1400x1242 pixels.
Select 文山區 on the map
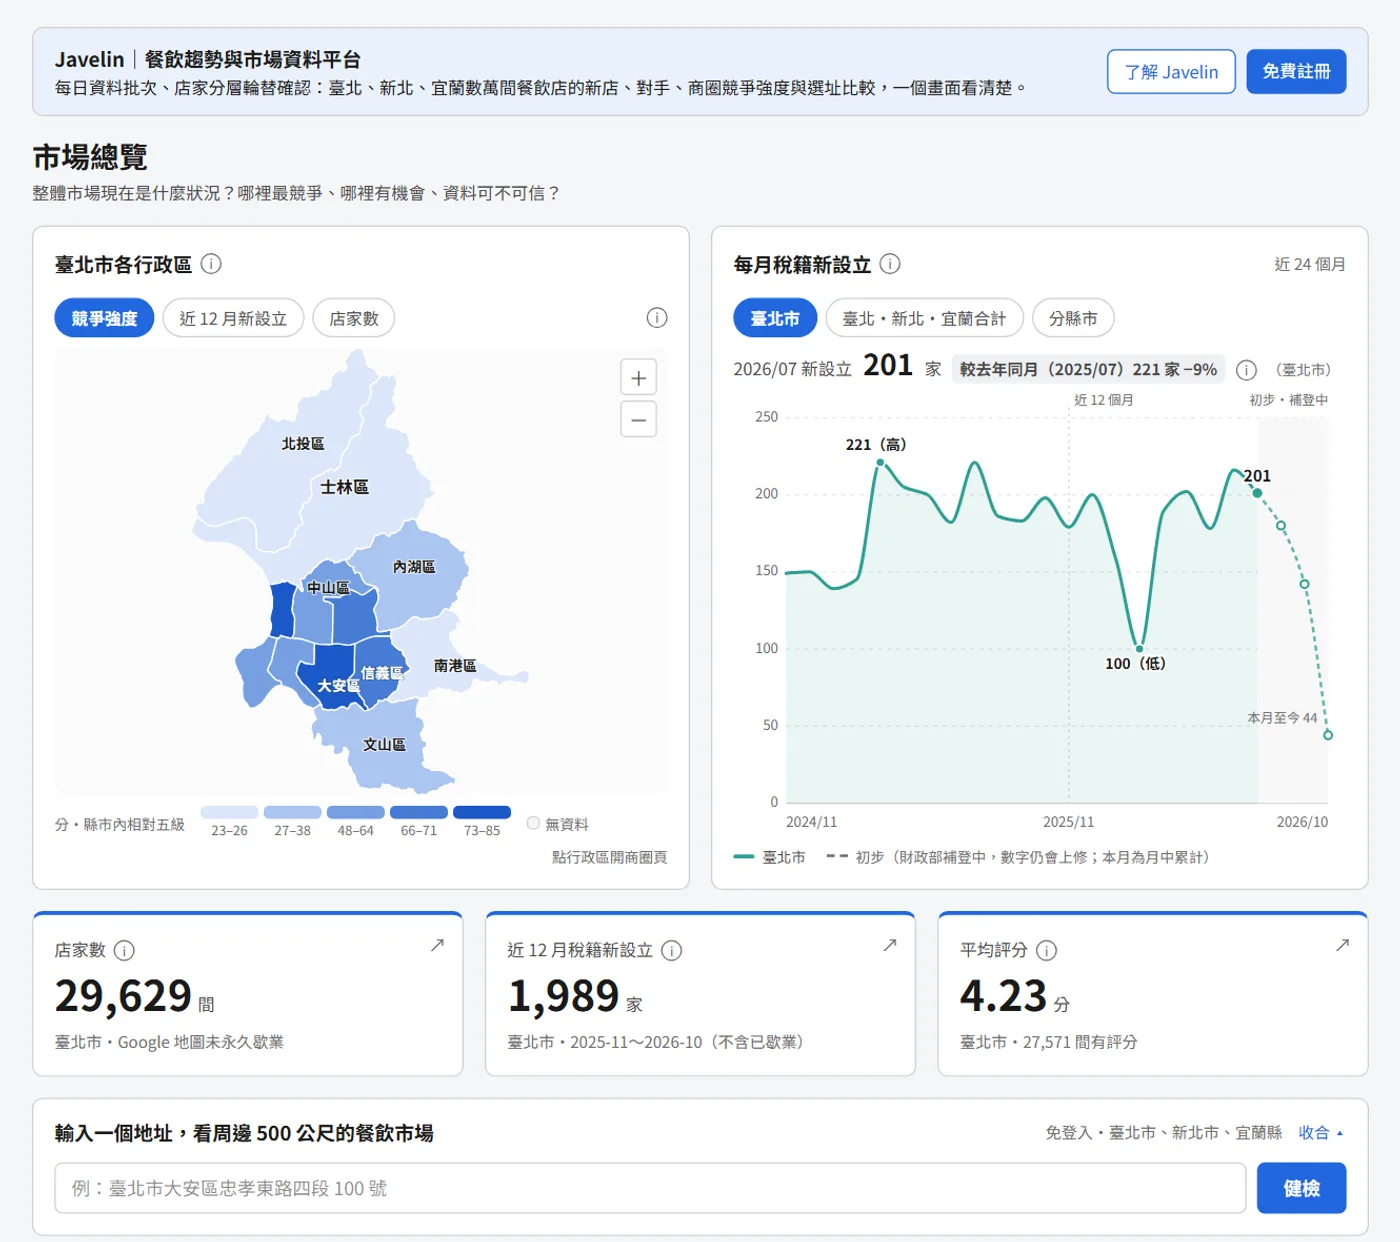tap(384, 745)
